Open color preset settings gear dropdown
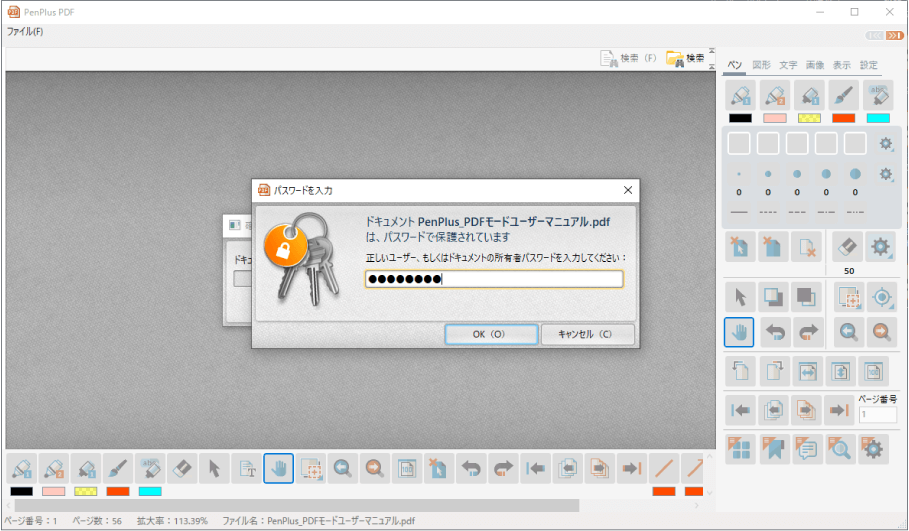 pos(886,143)
